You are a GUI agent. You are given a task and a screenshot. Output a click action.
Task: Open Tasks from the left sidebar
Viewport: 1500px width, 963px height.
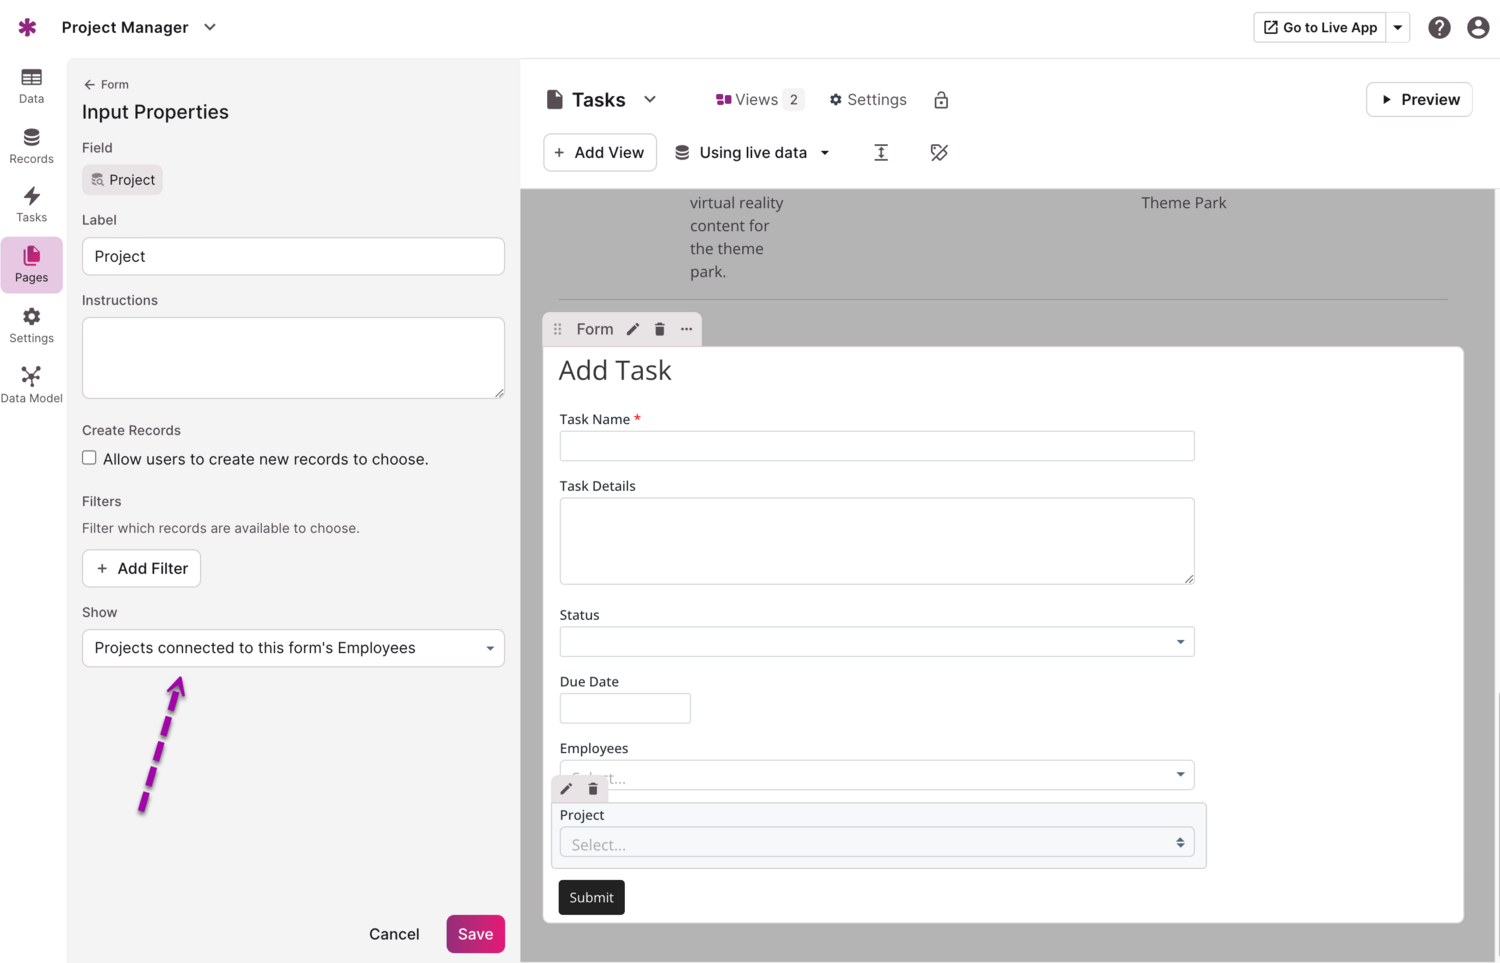click(31, 204)
